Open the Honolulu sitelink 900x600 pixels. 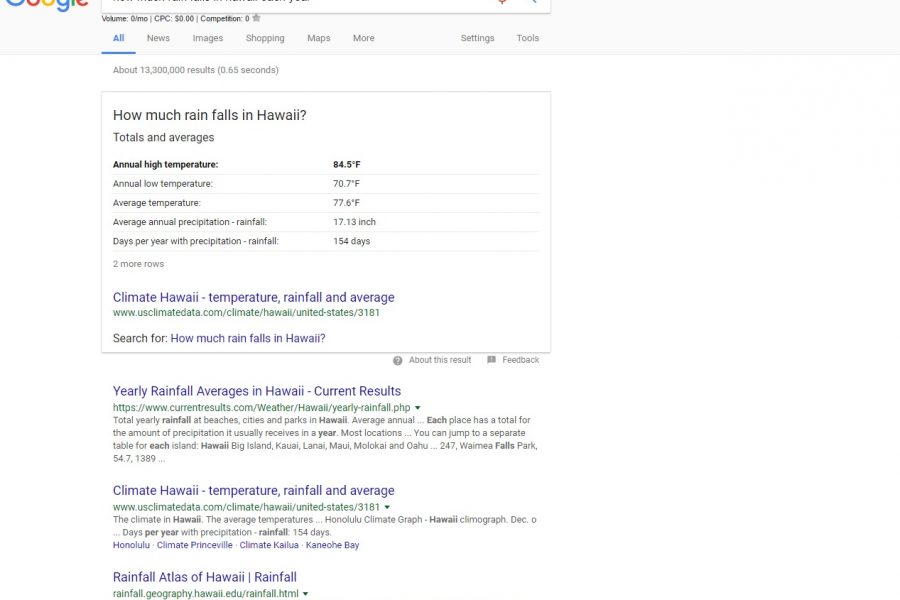click(131, 545)
